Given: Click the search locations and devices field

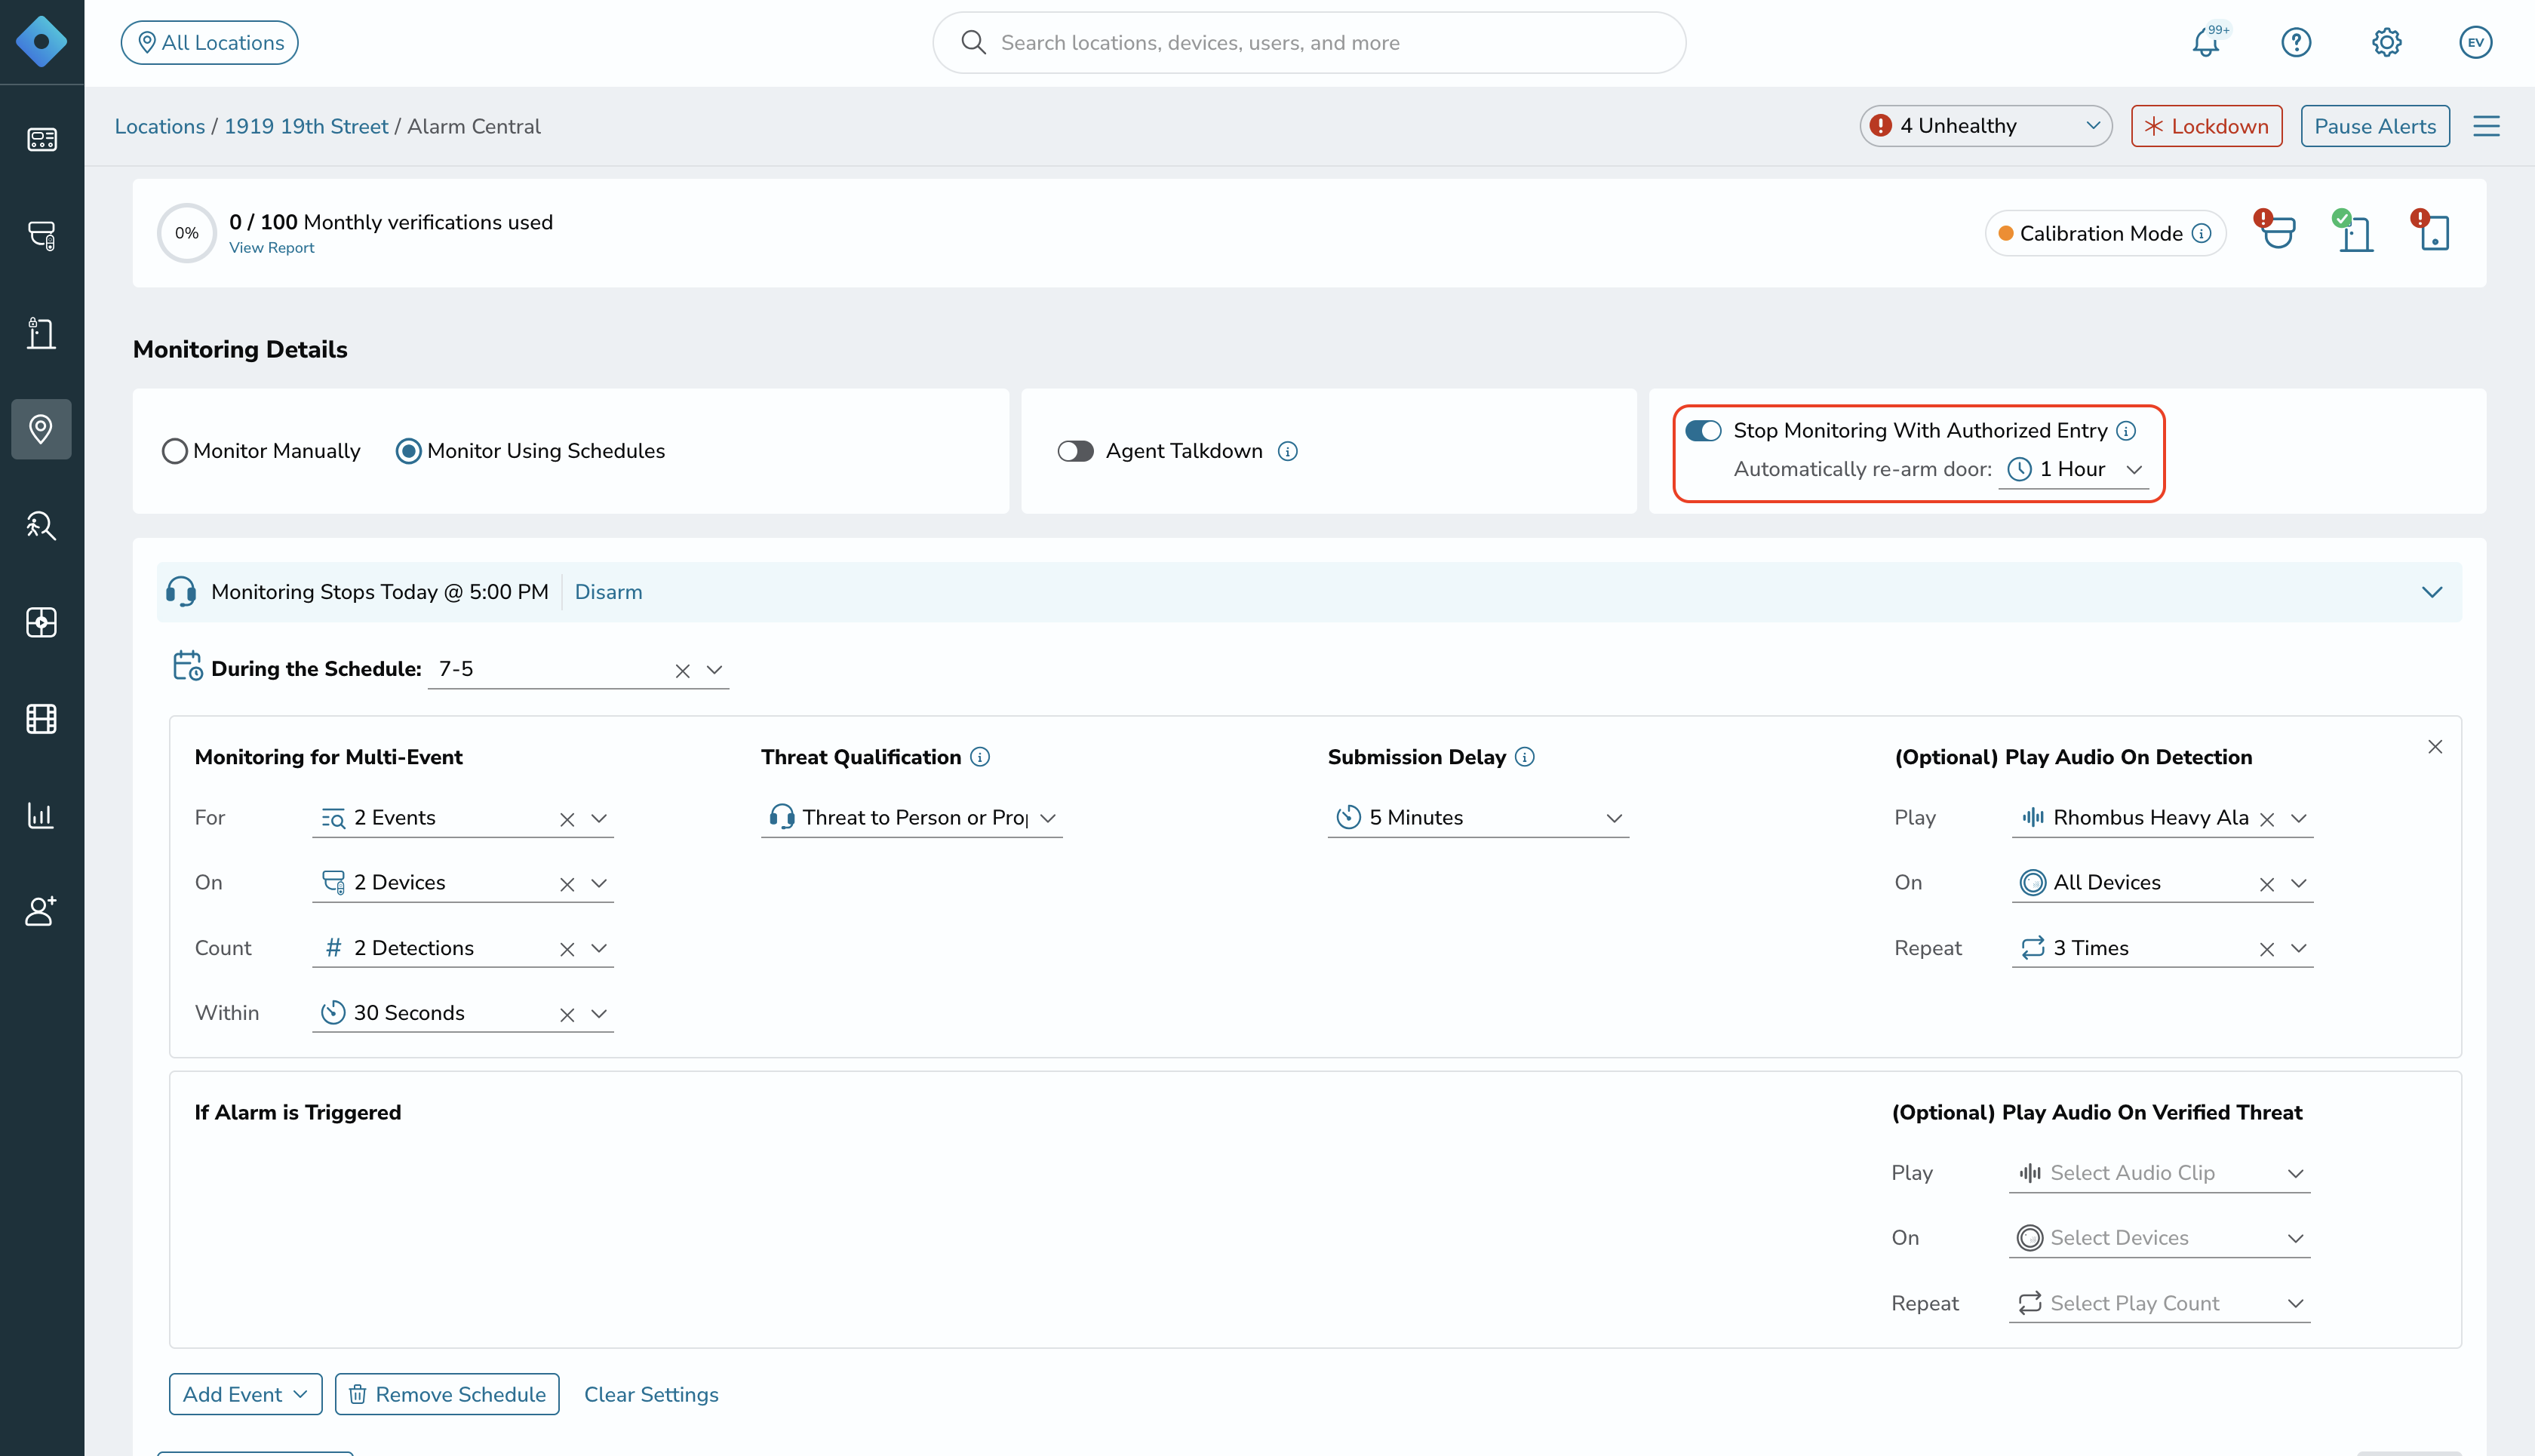Looking at the screenshot, I should click(1309, 43).
